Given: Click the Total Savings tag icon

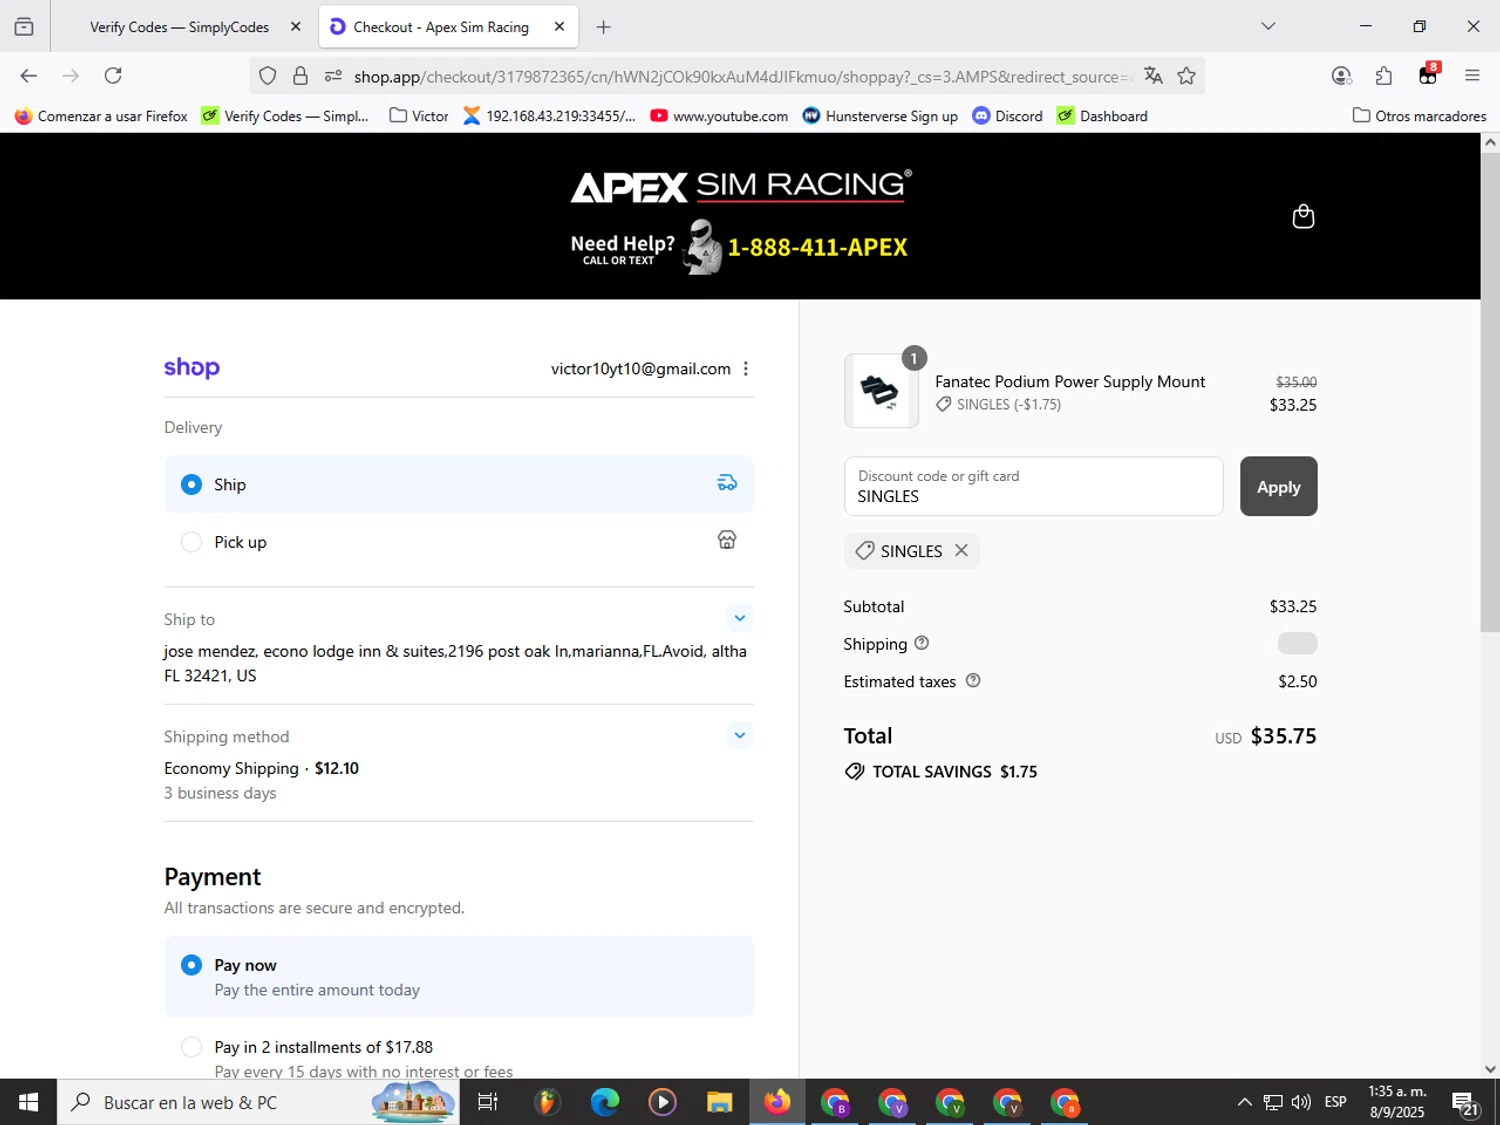Looking at the screenshot, I should pyautogui.click(x=854, y=772).
